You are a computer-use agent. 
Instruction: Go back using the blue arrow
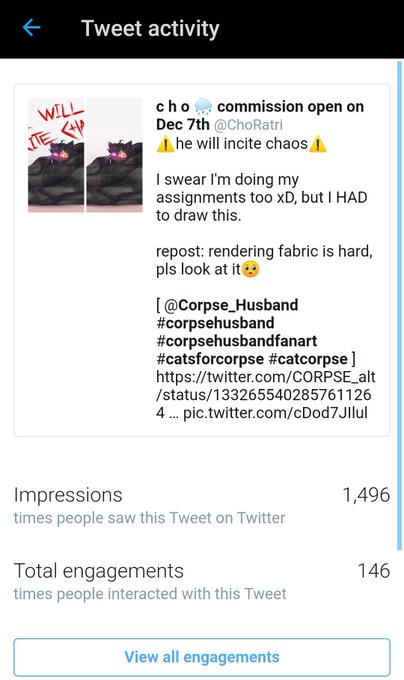pyautogui.click(x=31, y=28)
